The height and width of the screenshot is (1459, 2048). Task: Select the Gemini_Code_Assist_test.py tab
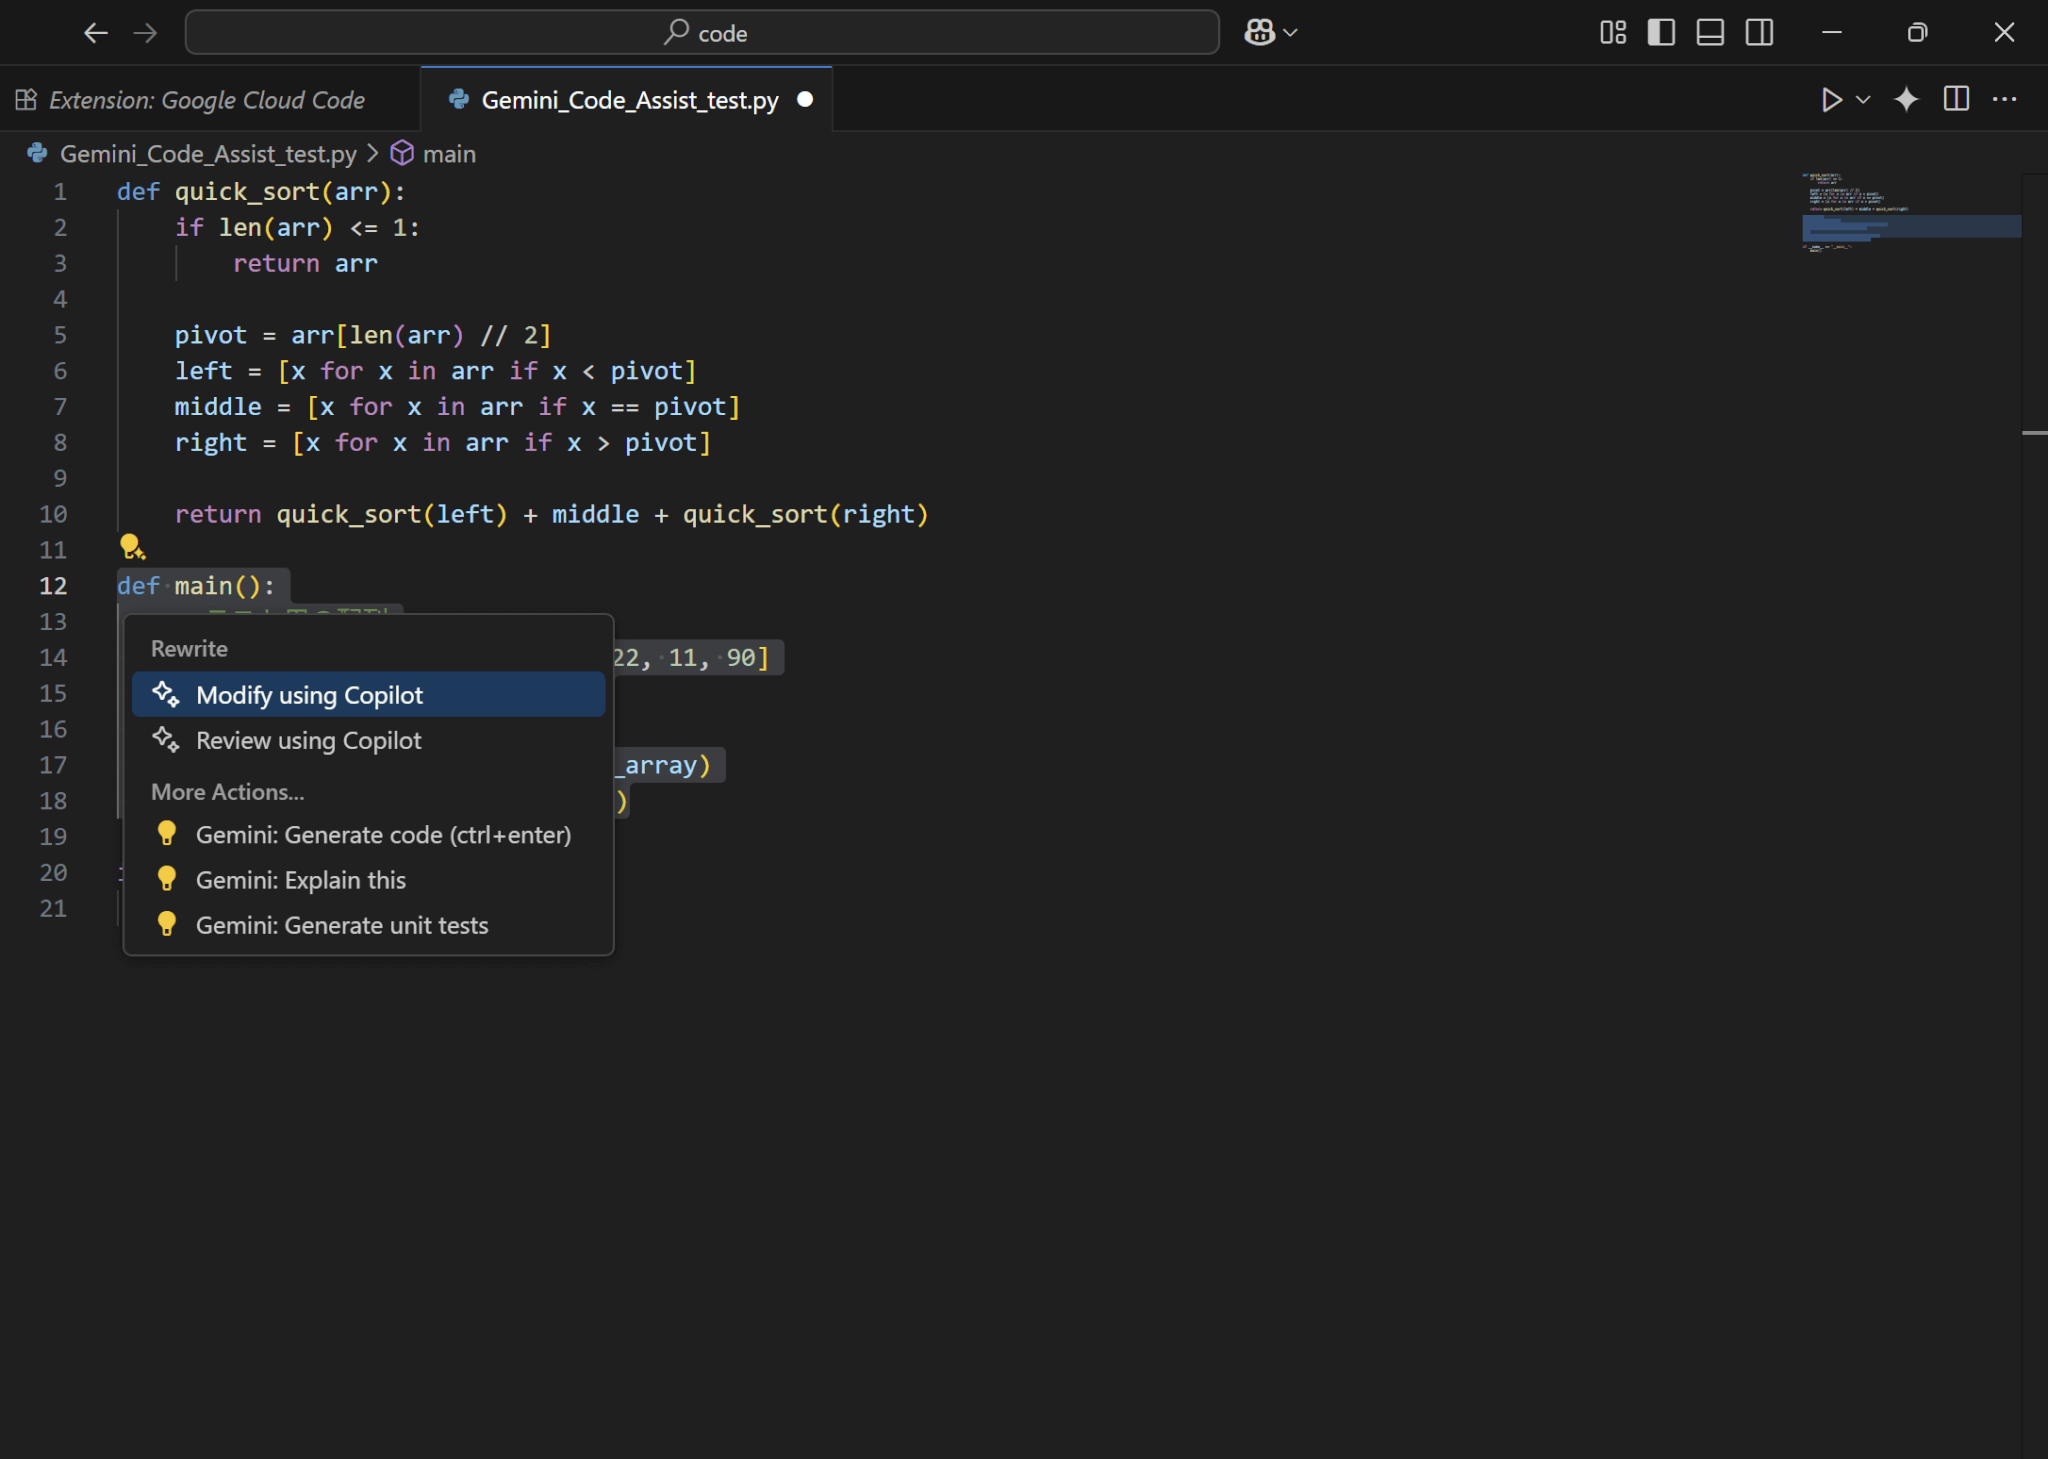point(629,100)
